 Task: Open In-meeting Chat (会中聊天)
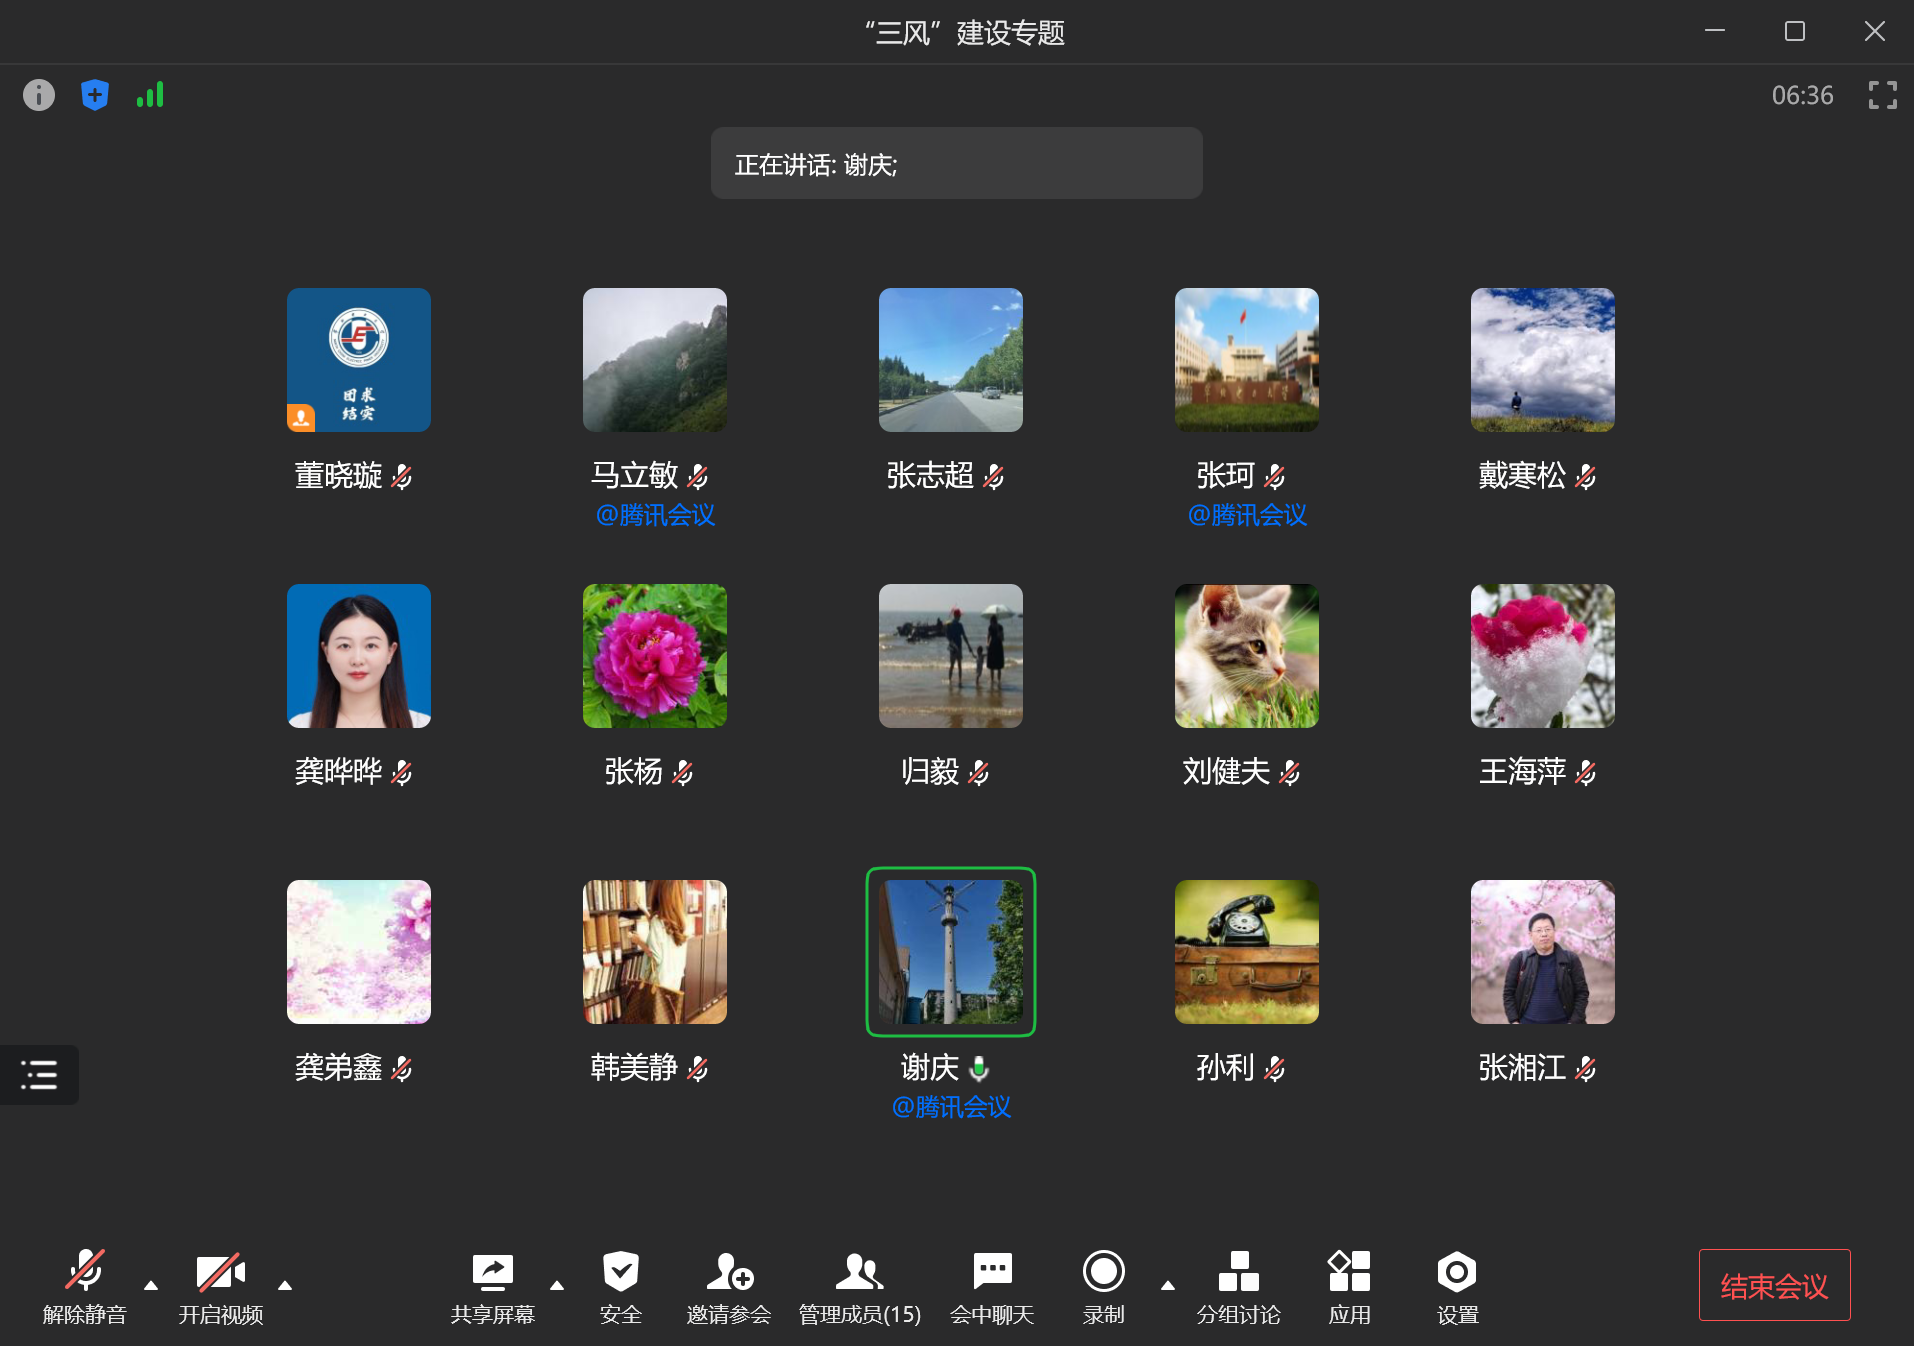tap(992, 1286)
